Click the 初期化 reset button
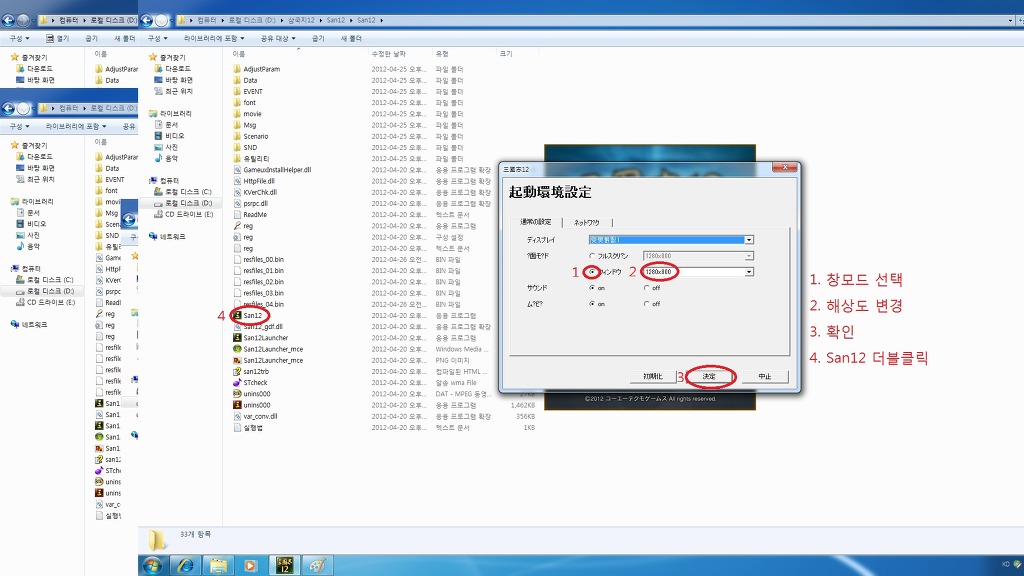Screen dimensions: 1024x576 tap(652, 376)
